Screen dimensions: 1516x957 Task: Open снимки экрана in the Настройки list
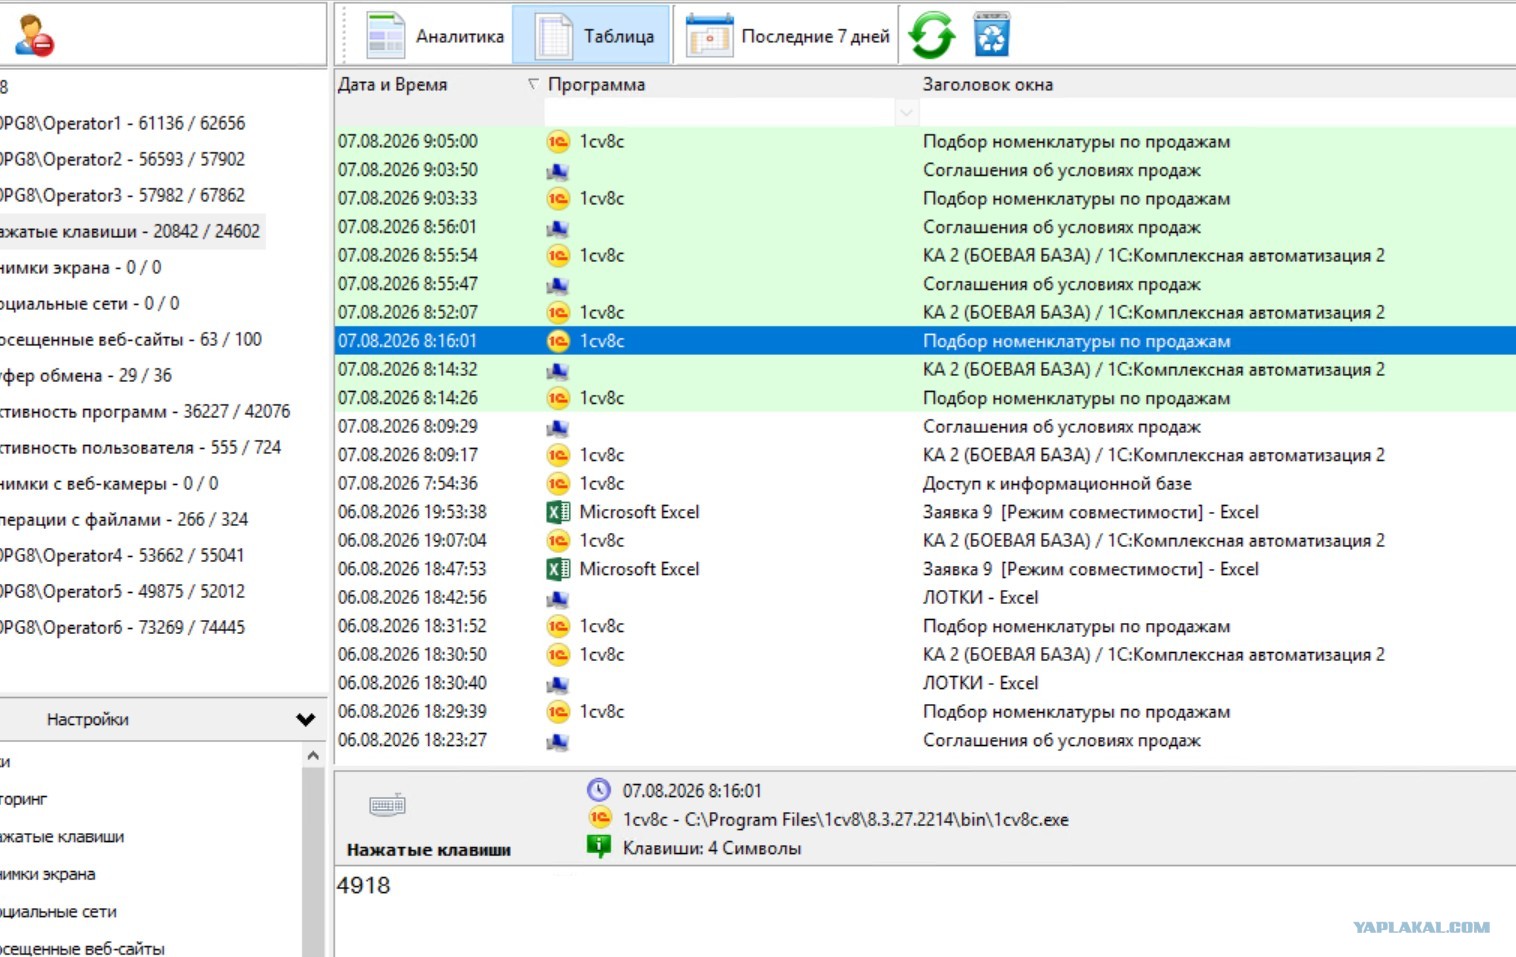coord(48,874)
